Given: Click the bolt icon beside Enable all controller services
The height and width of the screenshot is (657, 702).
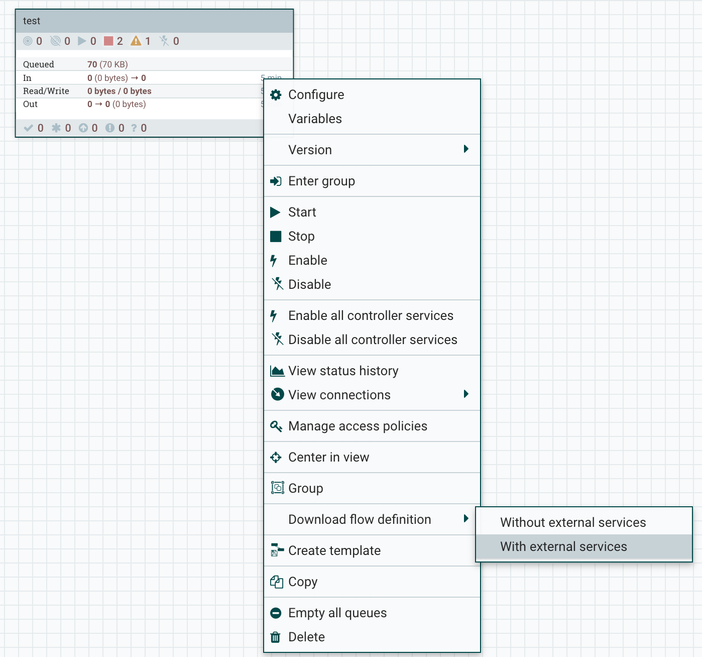Looking at the screenshot, I should coord(274,316).
